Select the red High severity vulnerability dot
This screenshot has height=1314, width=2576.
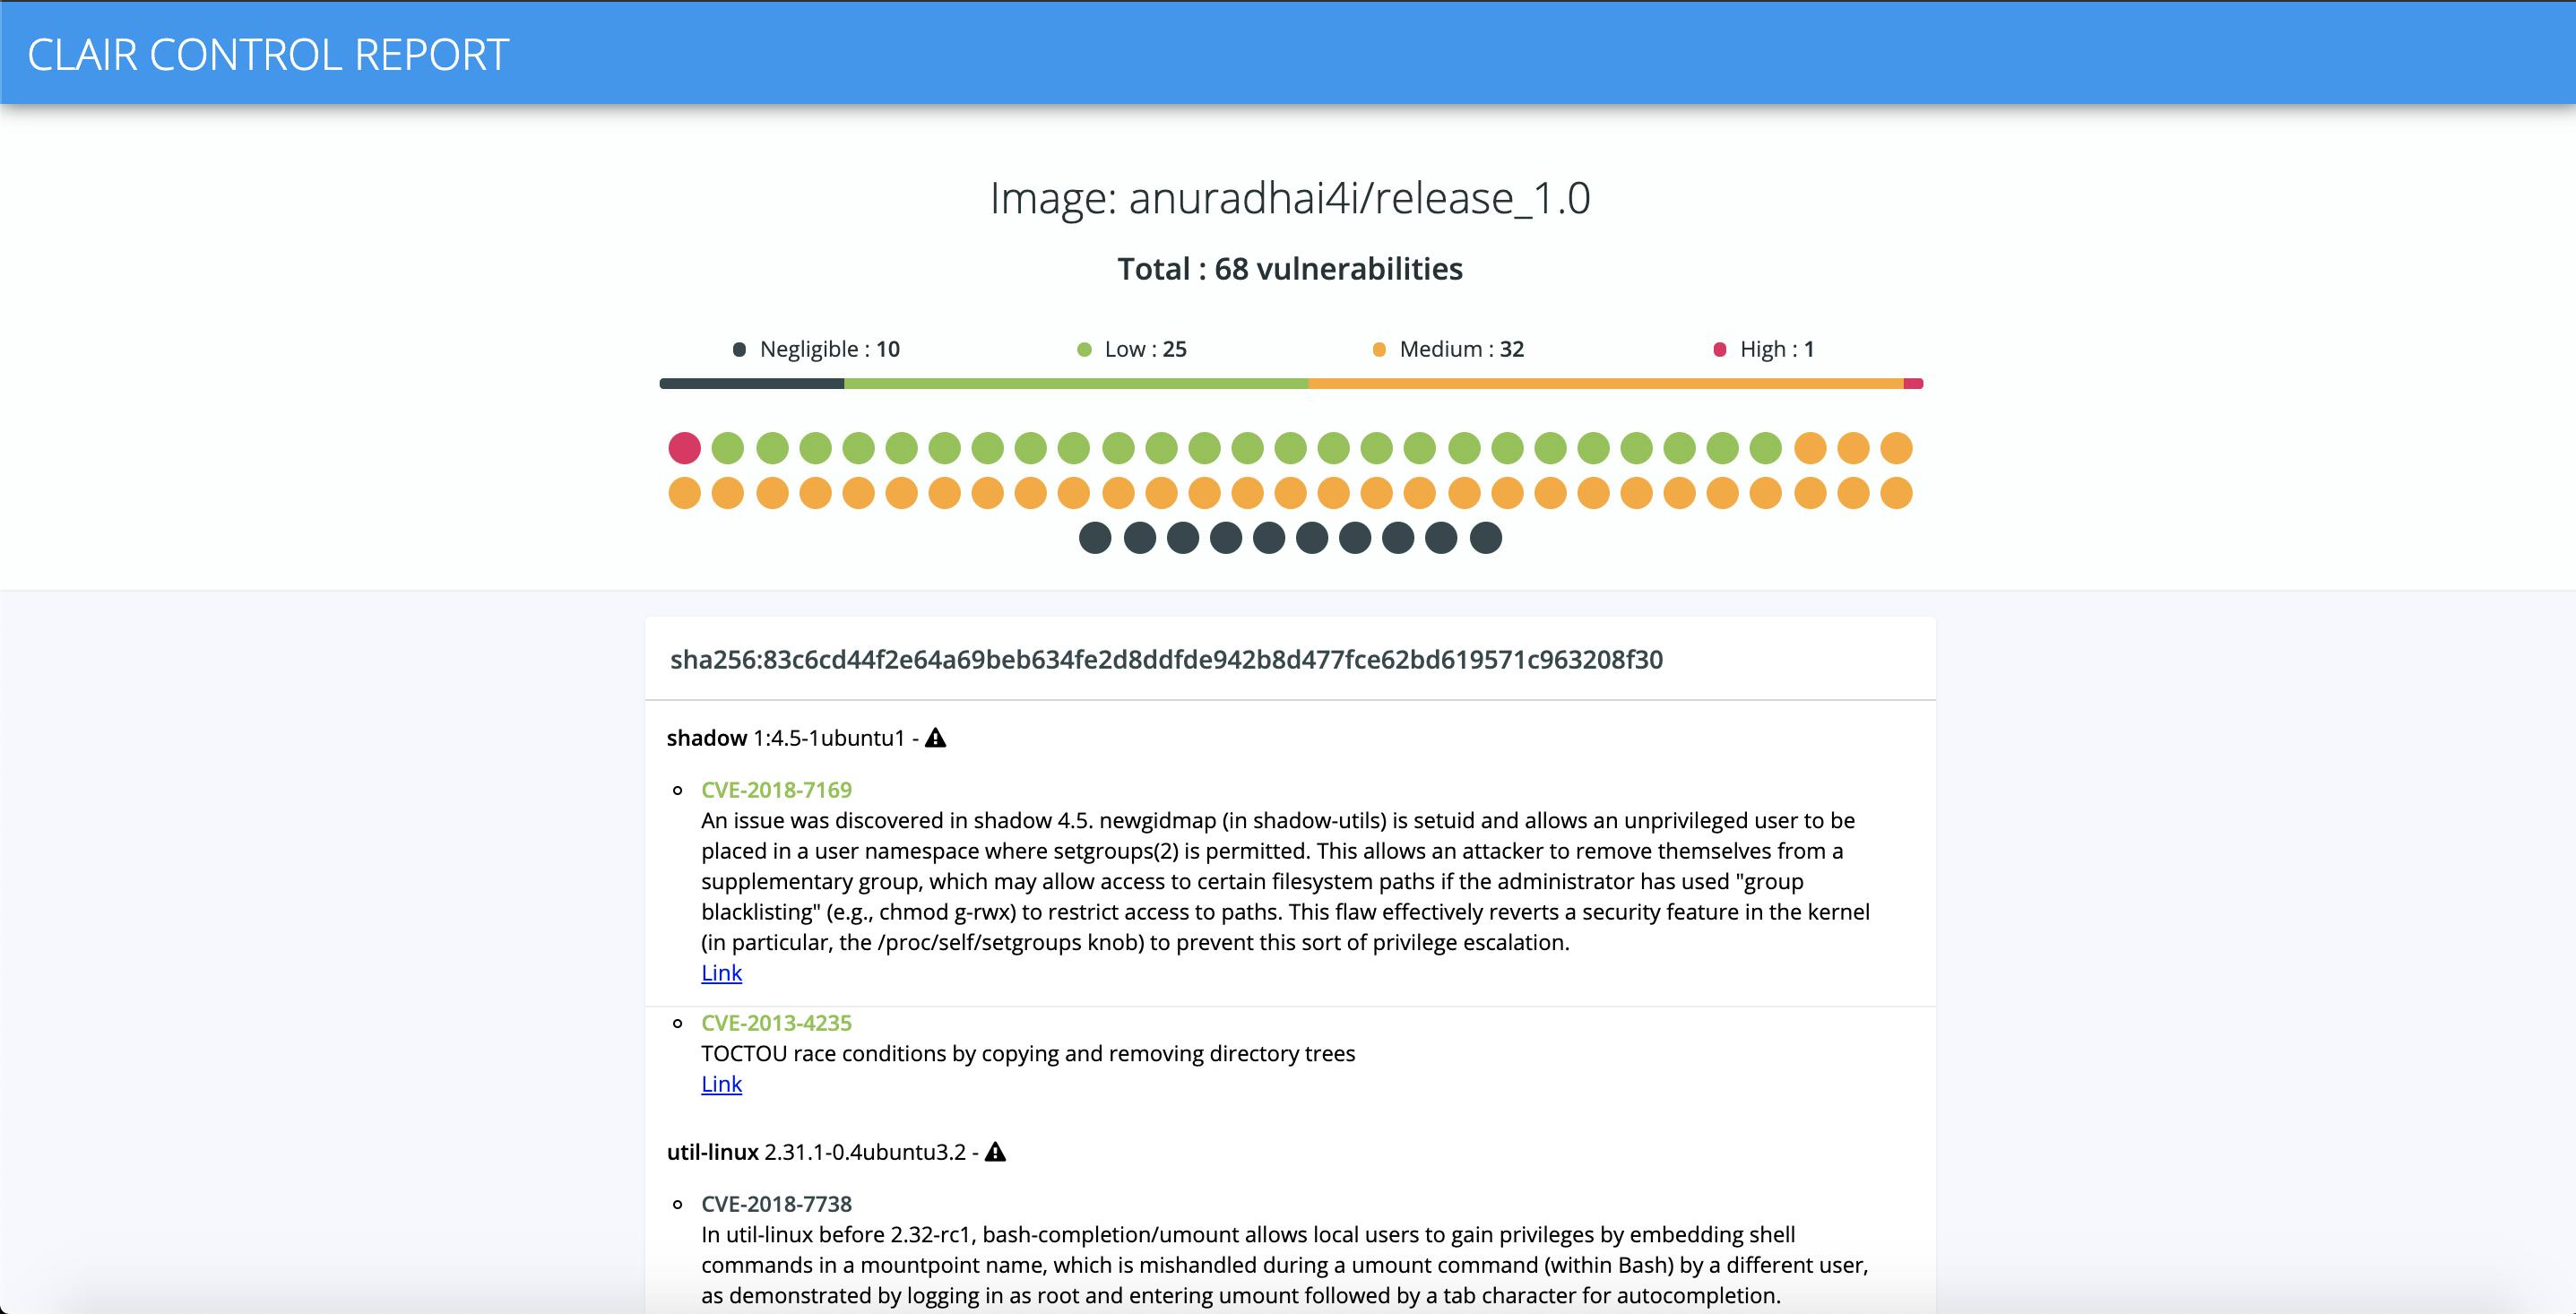pos(684,448)
